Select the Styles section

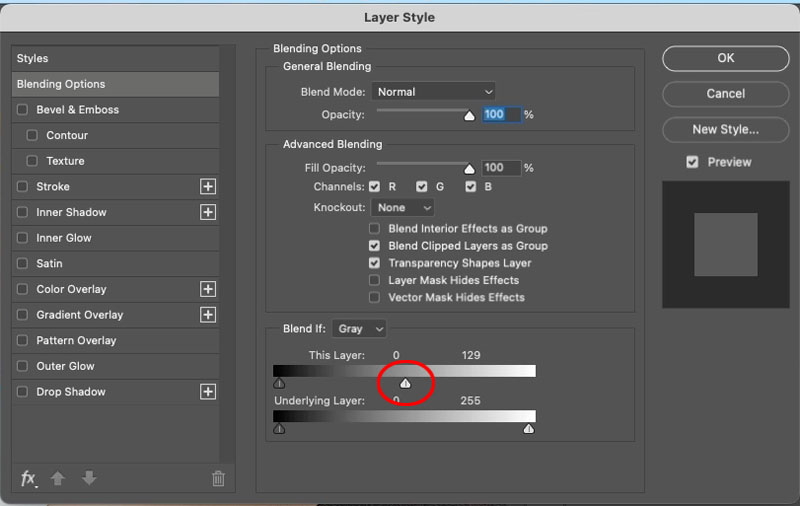click(115, 58)
